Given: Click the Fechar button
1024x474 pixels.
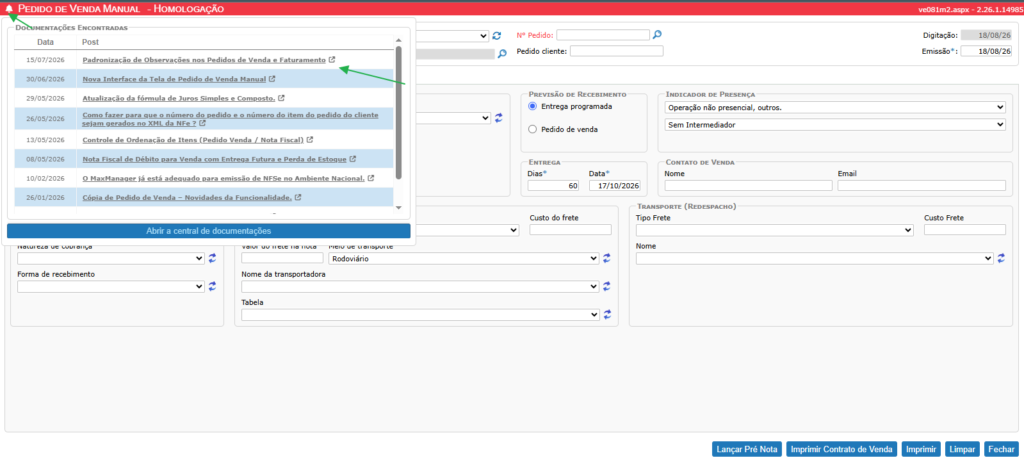Looking at the screenshot, I should 1001,449.
